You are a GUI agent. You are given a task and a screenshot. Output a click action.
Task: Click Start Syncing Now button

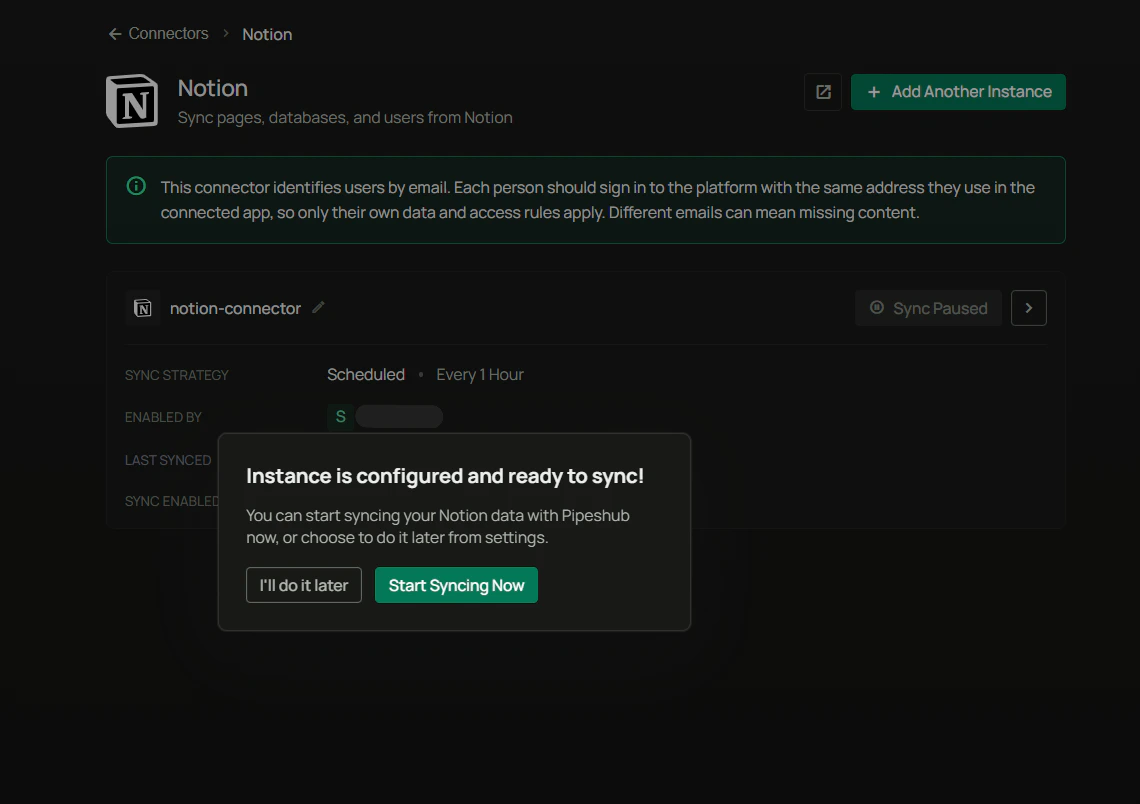457,585
